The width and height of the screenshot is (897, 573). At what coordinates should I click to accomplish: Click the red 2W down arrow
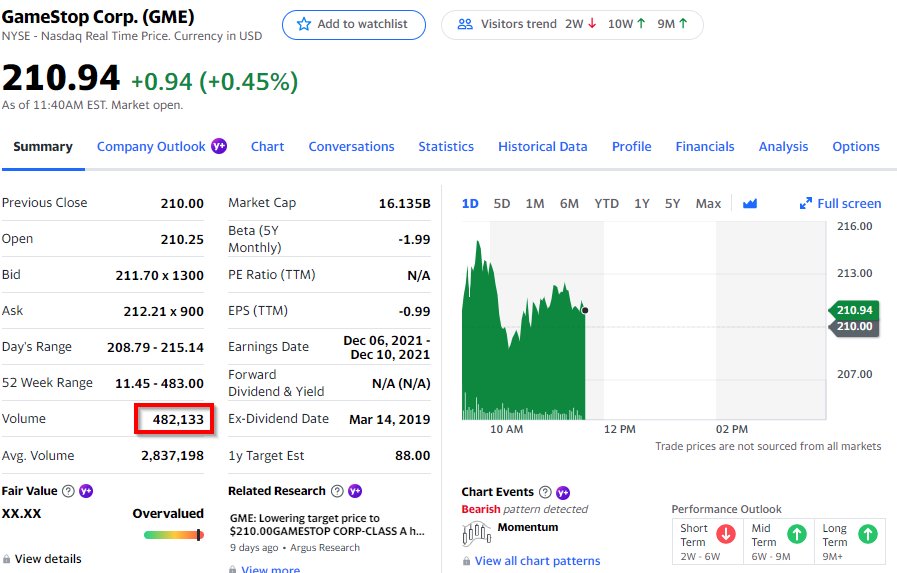pyautogui.click(x=592, y=23)
